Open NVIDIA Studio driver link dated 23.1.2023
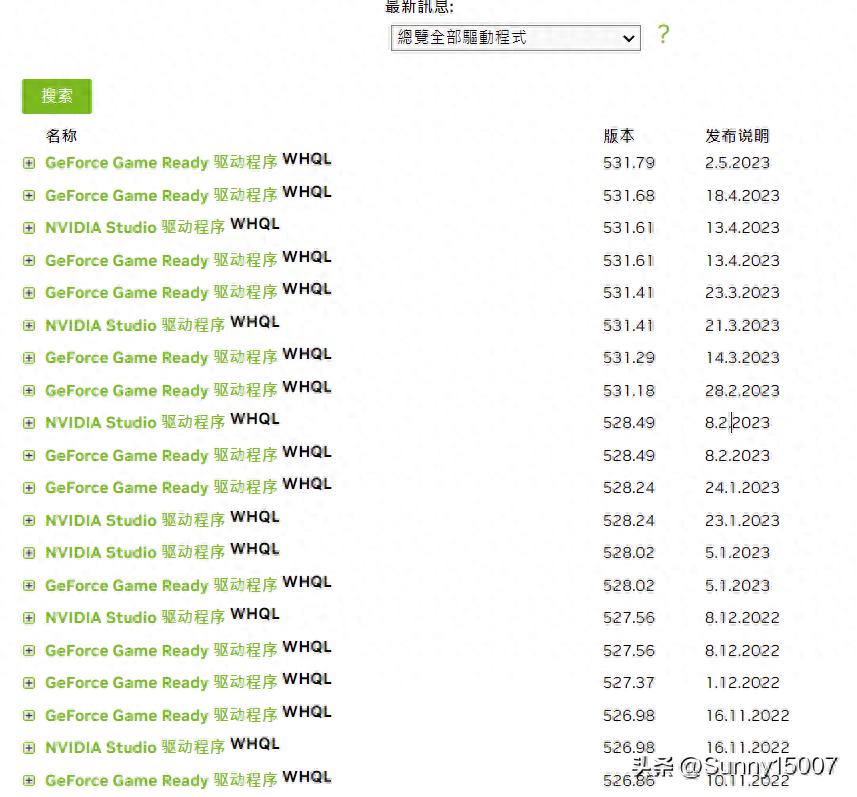The height and width of the screenshot is (797, 857). [135, 521]
